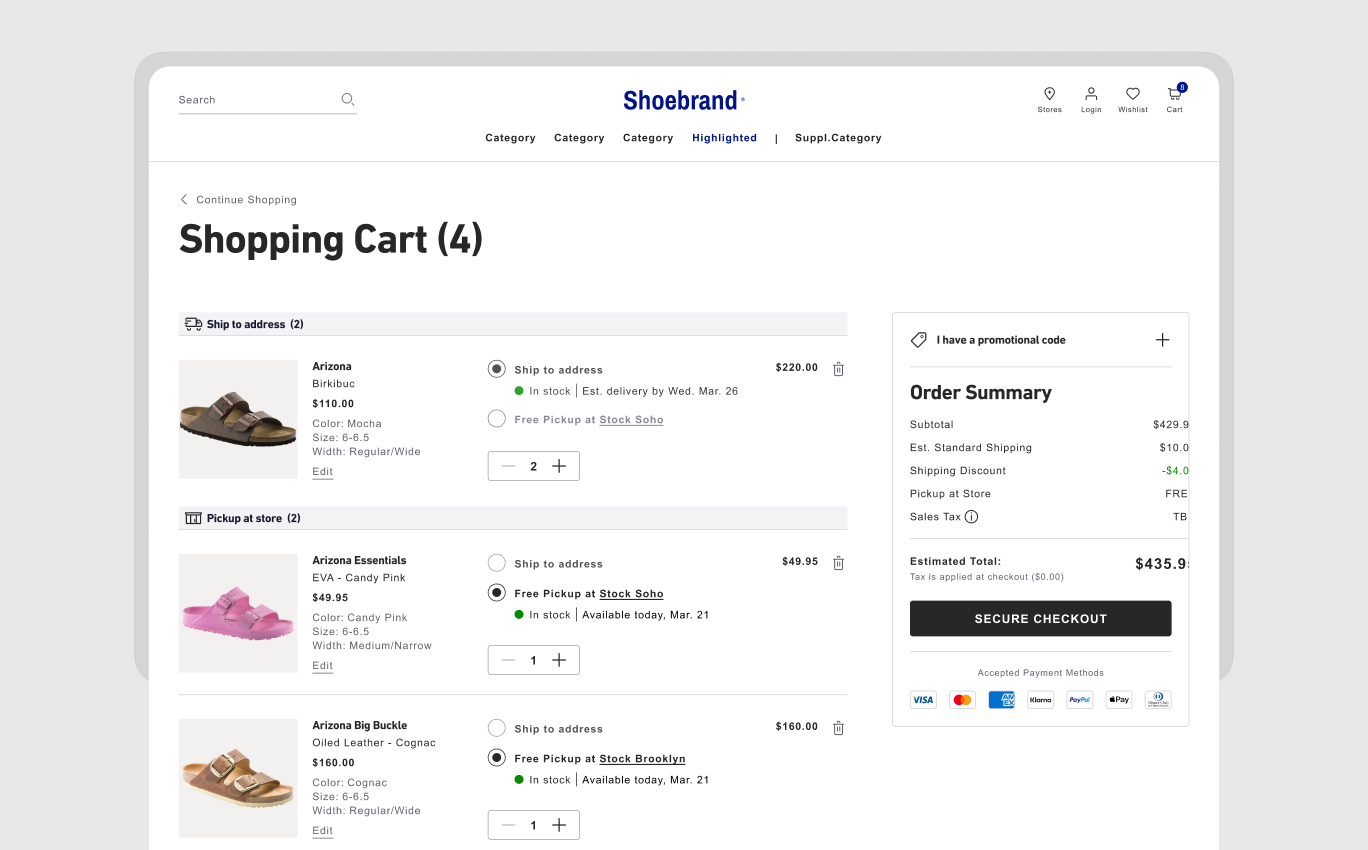The height and width of the screenshot is (850, 1368).
Task: Click the search magnifier icon
Action: click(x=348, y=99)
